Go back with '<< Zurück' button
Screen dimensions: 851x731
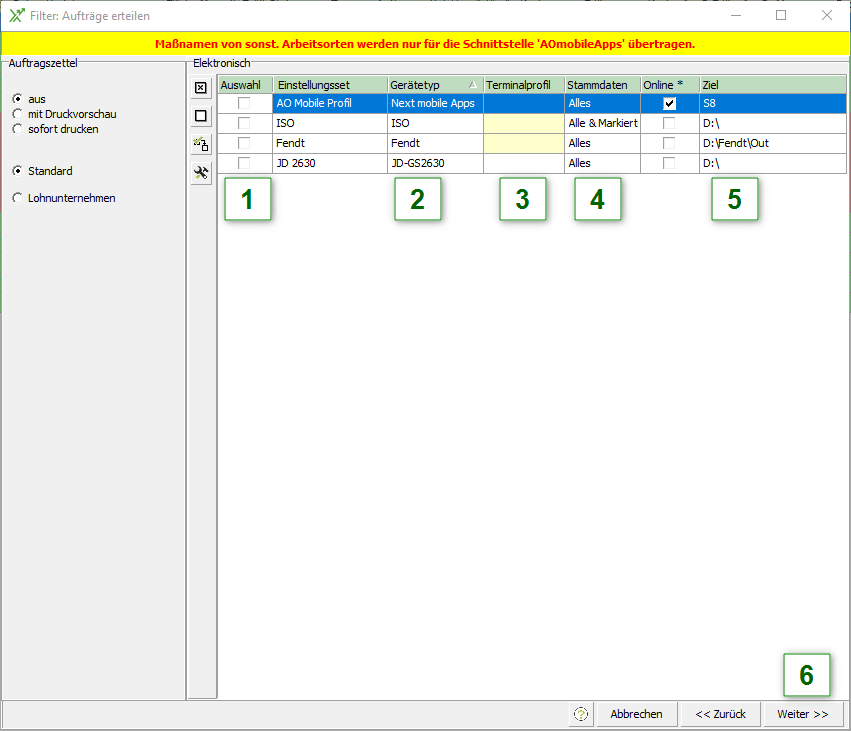(720, 714)
